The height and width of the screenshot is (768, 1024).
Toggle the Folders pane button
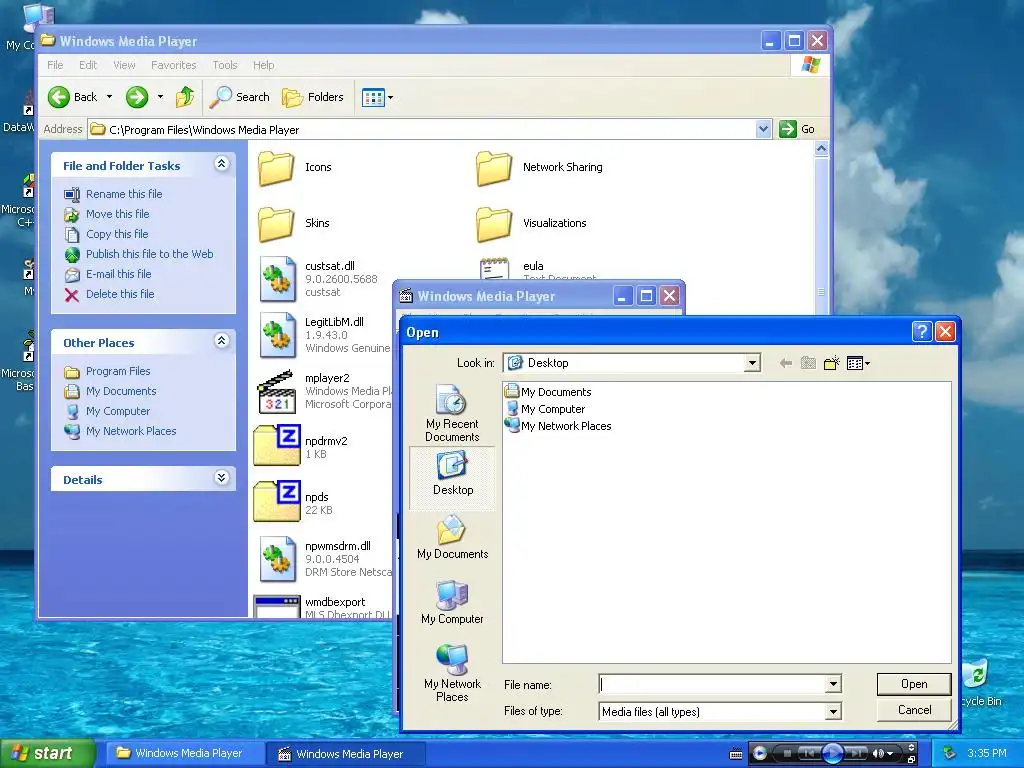tap(313, 97)
